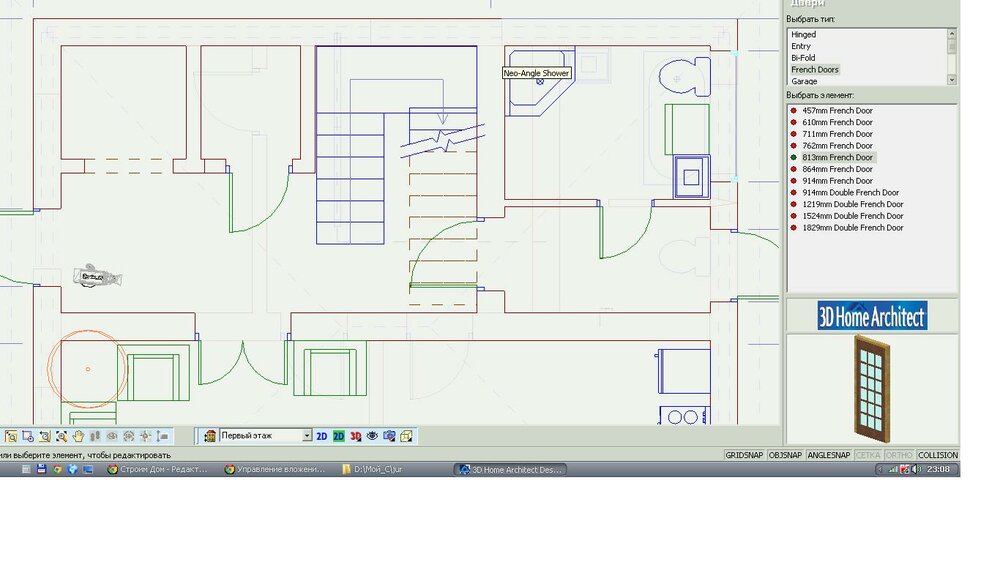This screenshot has width=1000, height=562.
Task: Select 914mm French Door element
Action: coord(837,181)
